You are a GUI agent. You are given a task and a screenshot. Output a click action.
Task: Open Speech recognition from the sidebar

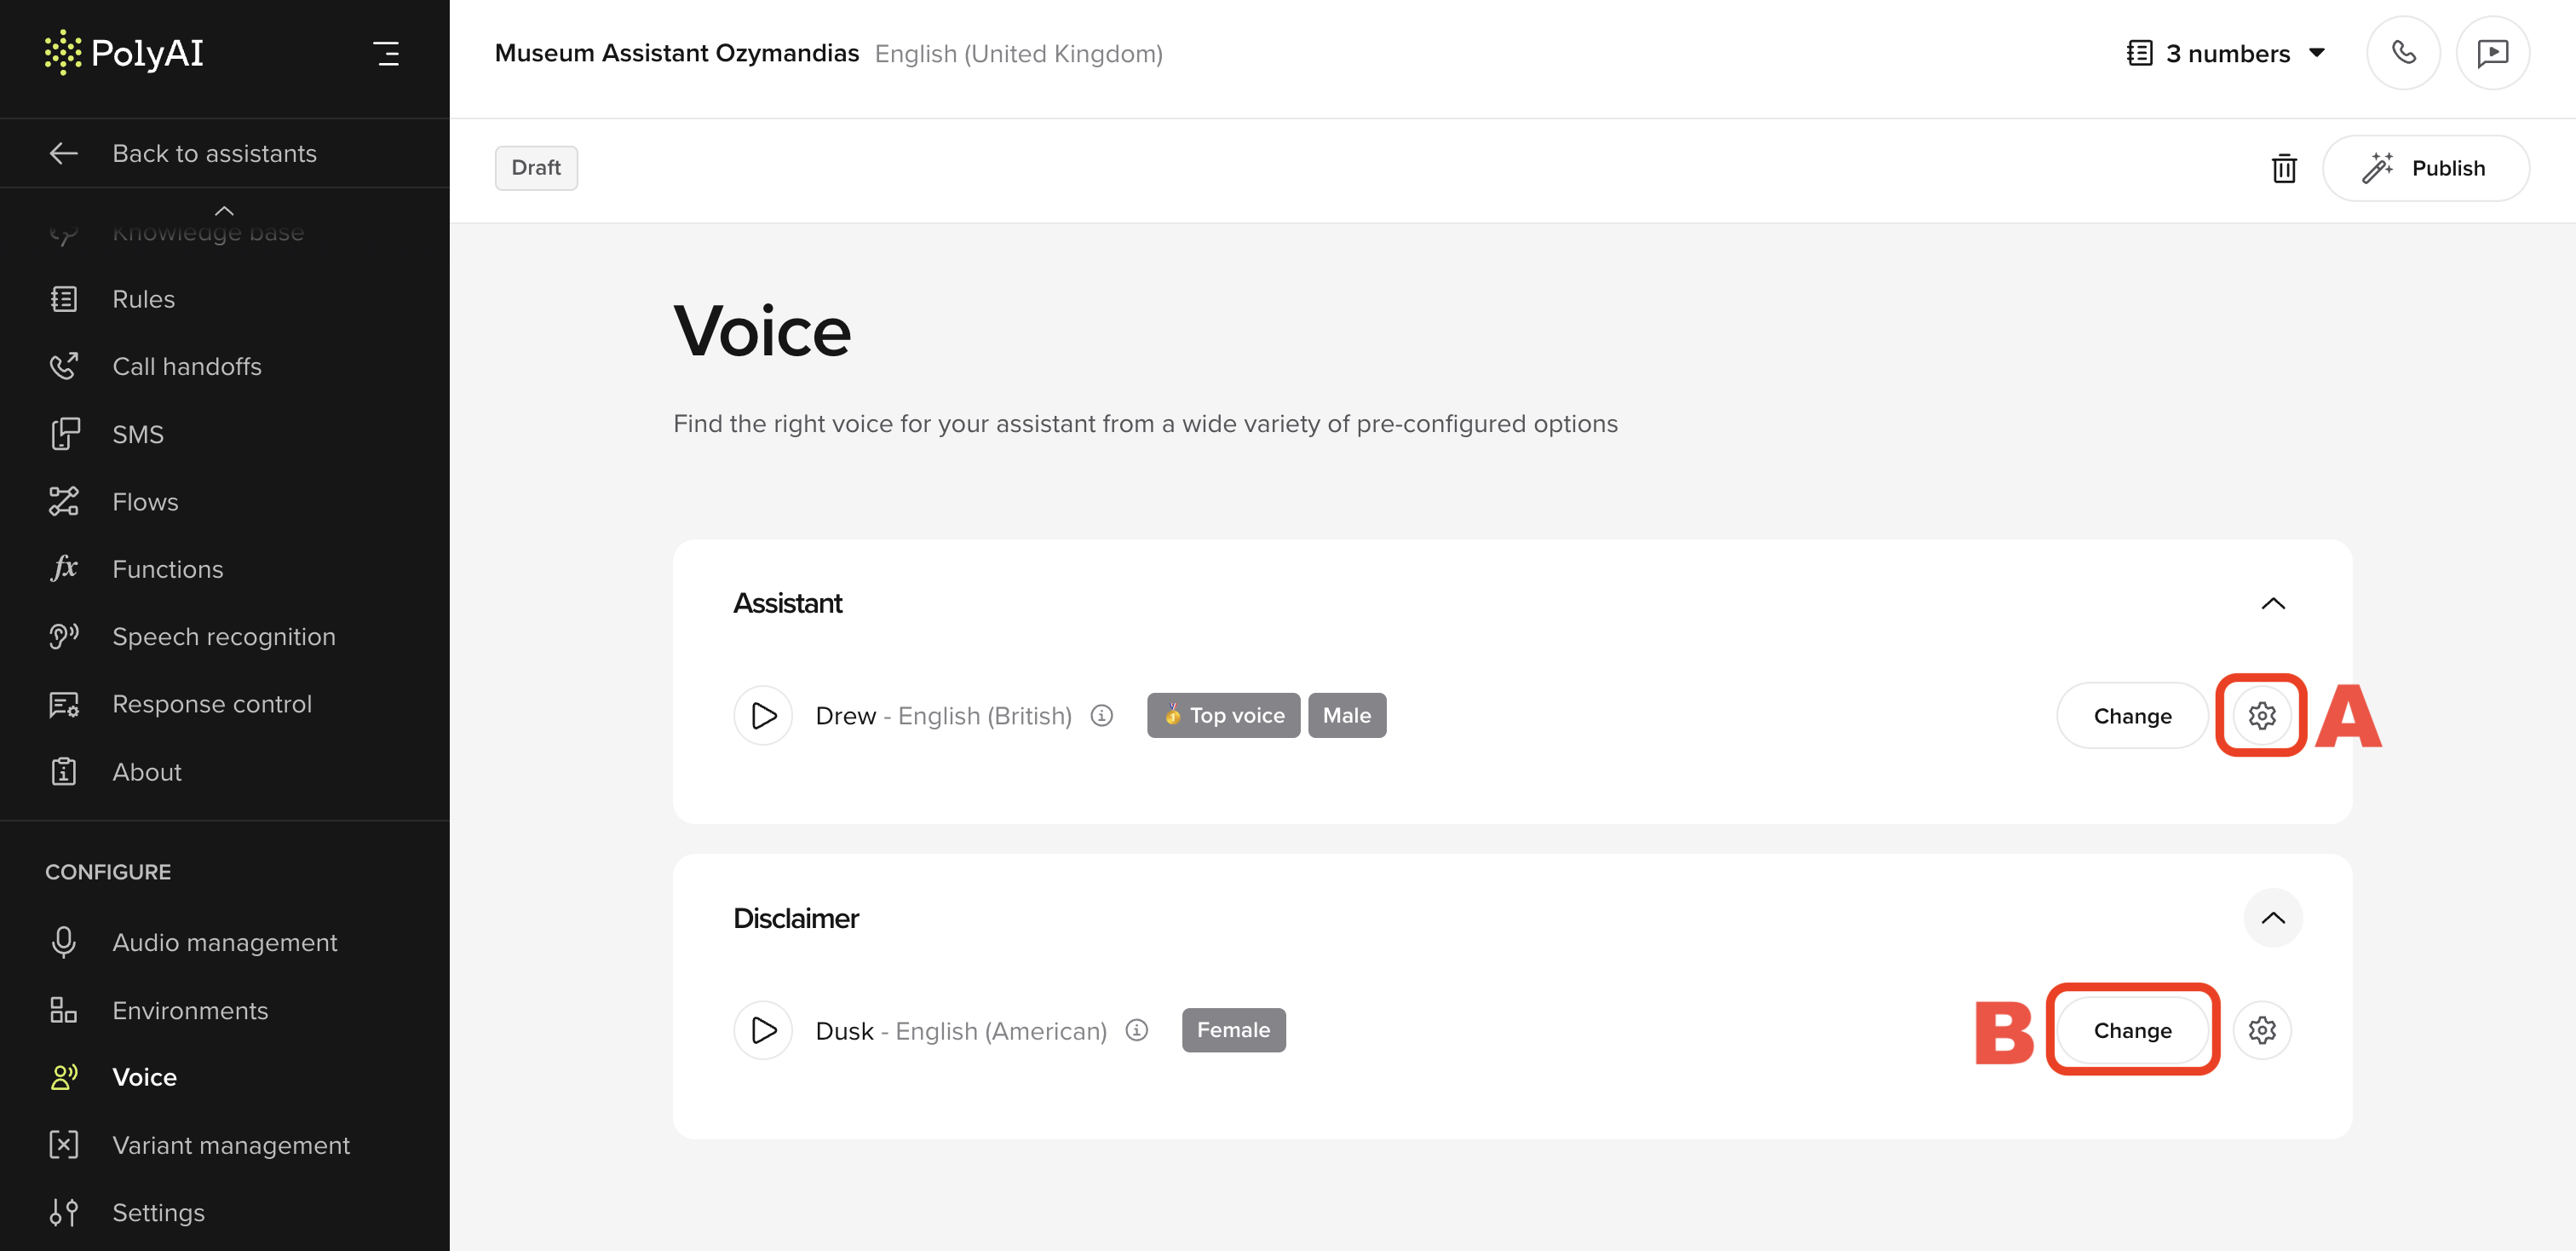(x=224, y=636)
